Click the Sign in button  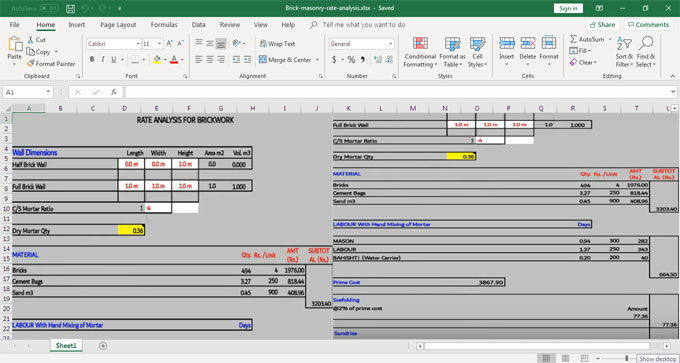(568, 8)
